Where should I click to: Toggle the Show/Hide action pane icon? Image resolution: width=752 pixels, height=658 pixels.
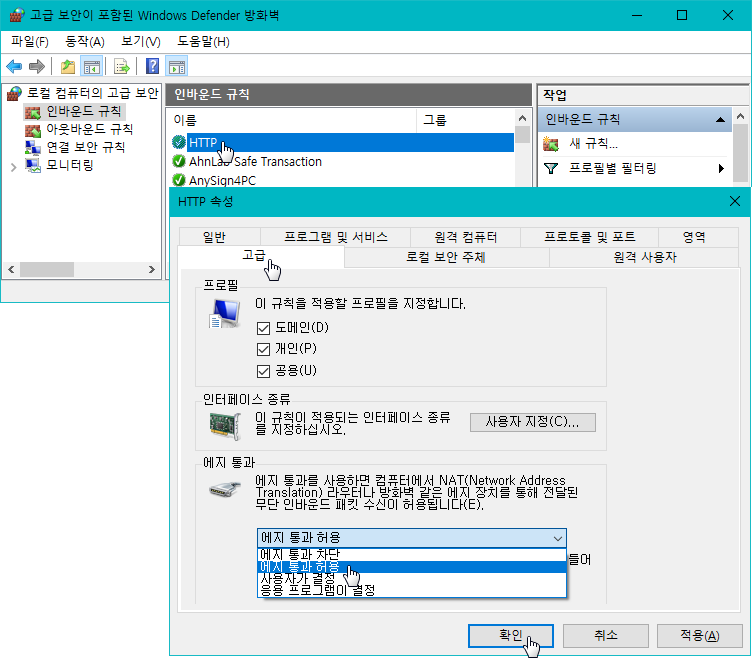click(x=176, y=66)
